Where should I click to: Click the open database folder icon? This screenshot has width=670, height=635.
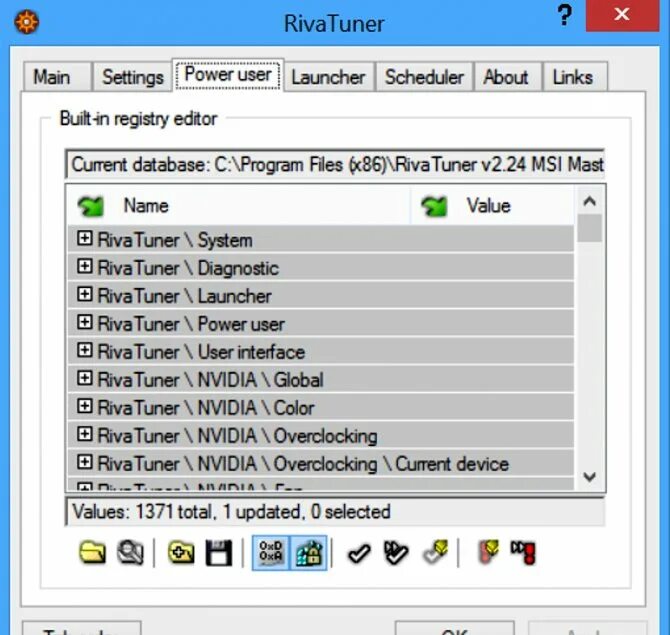pyautogui.click(x=92, y=553)
